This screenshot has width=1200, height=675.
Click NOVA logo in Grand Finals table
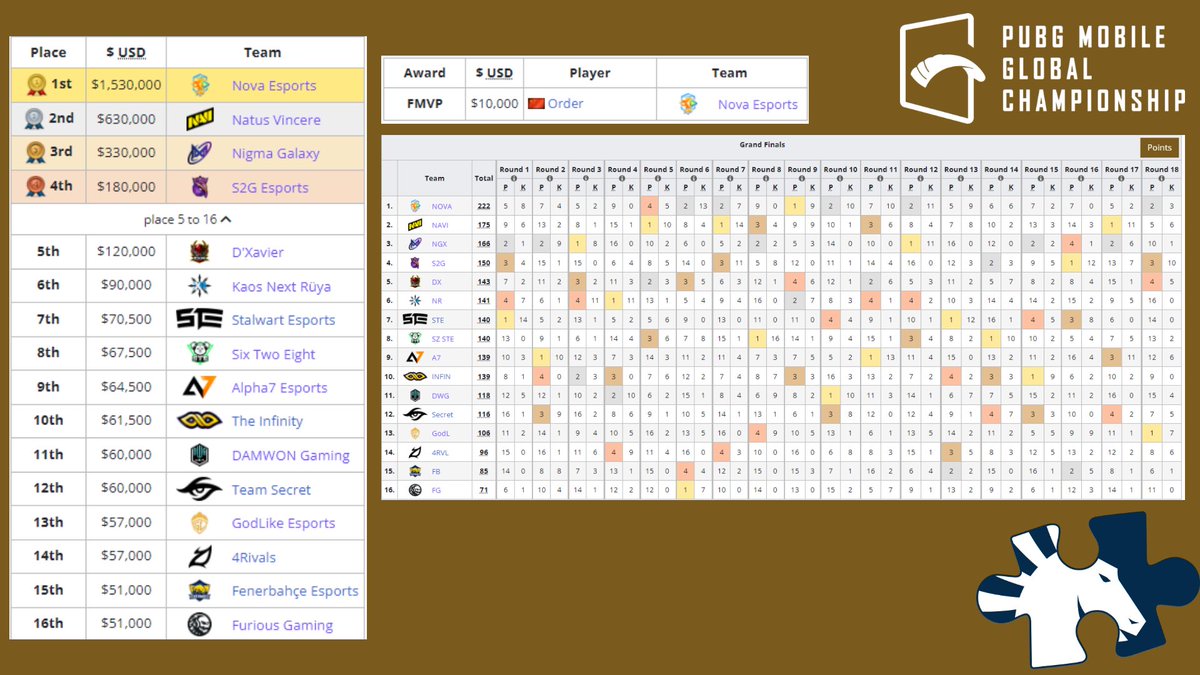click(415, 205)
